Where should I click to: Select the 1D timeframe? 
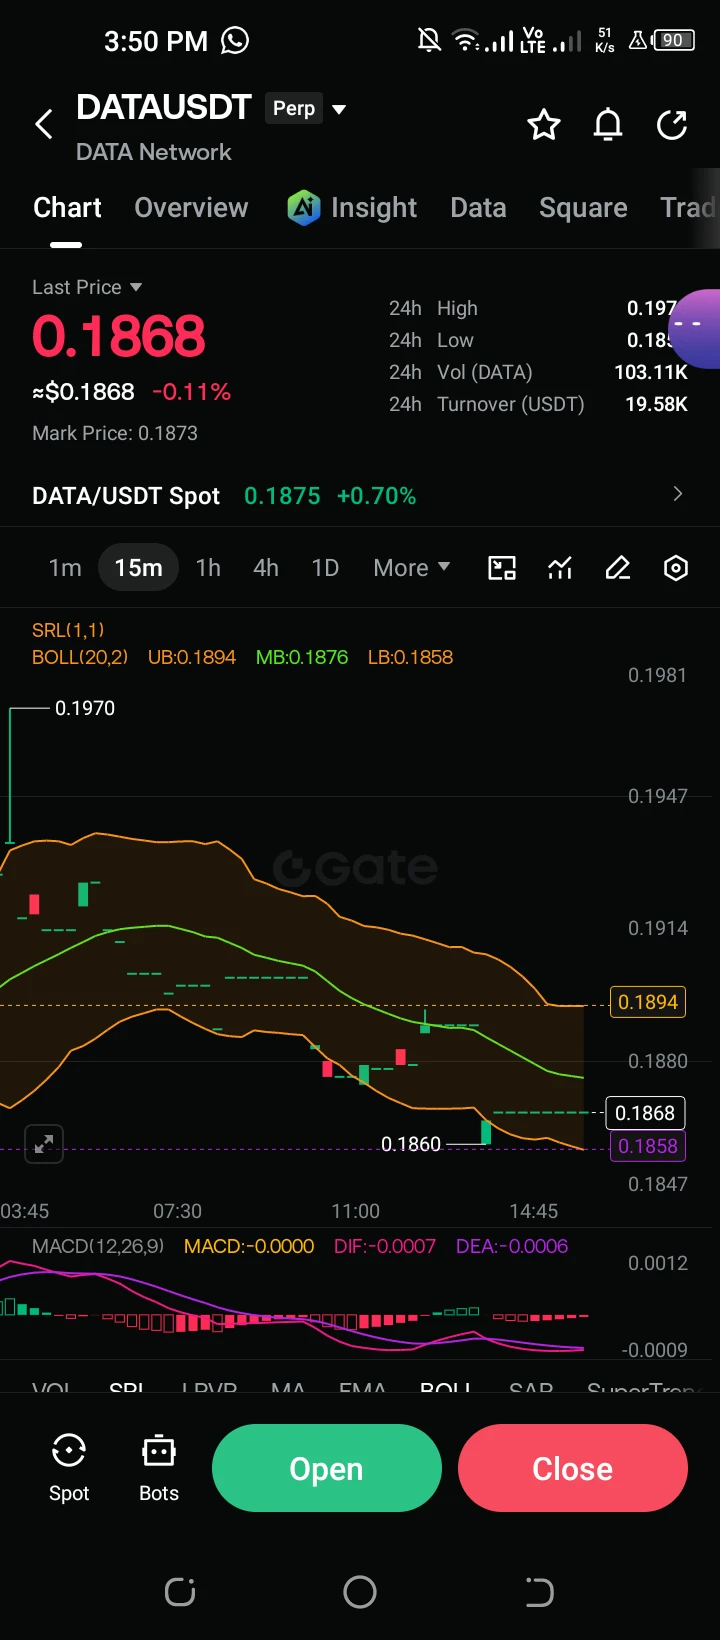click(x=325, y=568)
